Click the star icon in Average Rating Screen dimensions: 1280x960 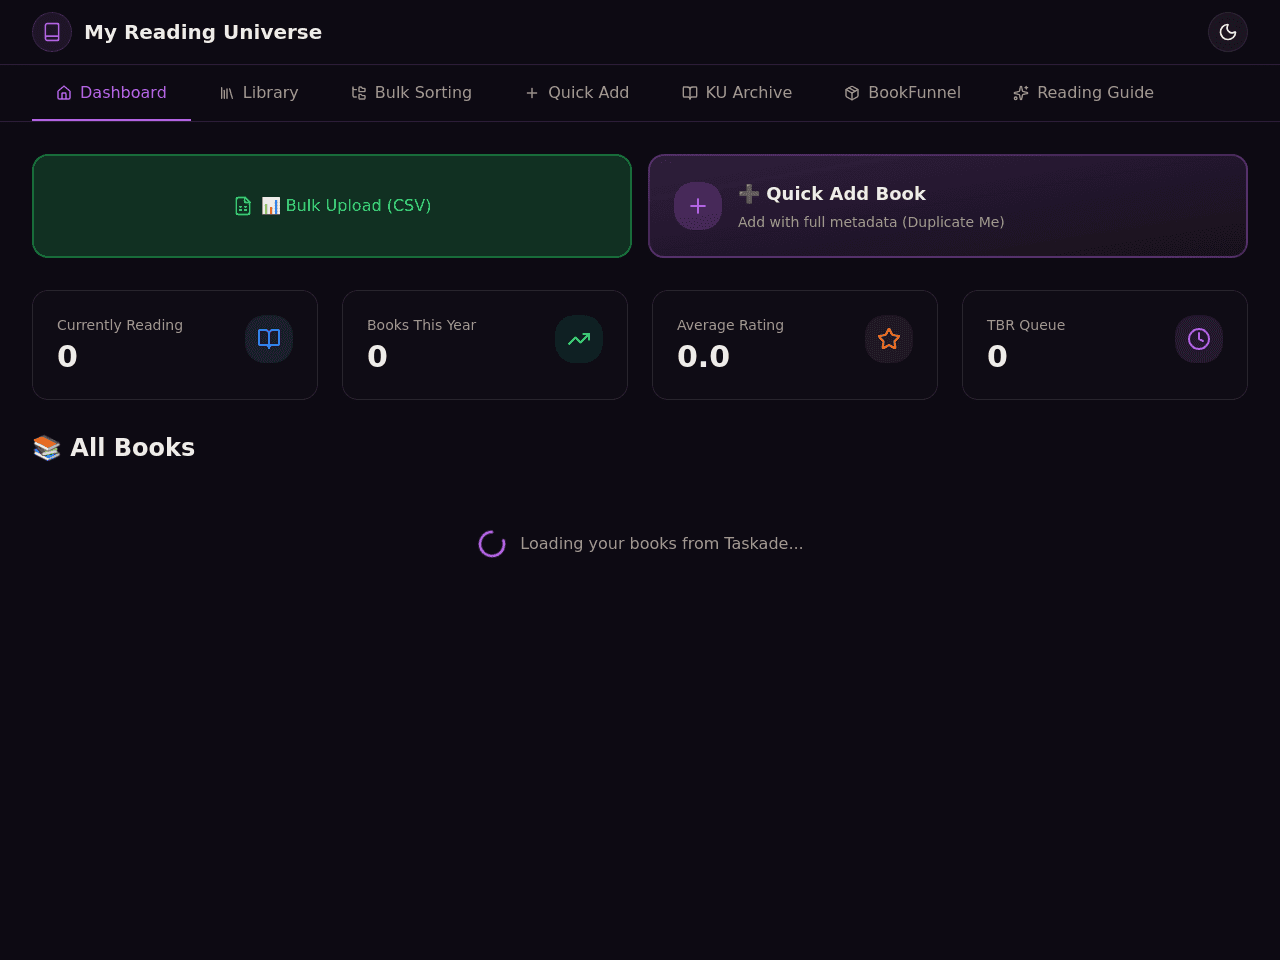tap(889, 339)
